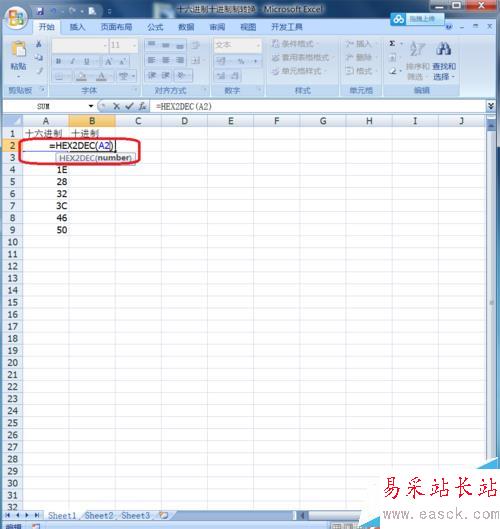Open the number format dropdown
The width and height of the screenshot is (500, 529).
[x=258, y=45]
